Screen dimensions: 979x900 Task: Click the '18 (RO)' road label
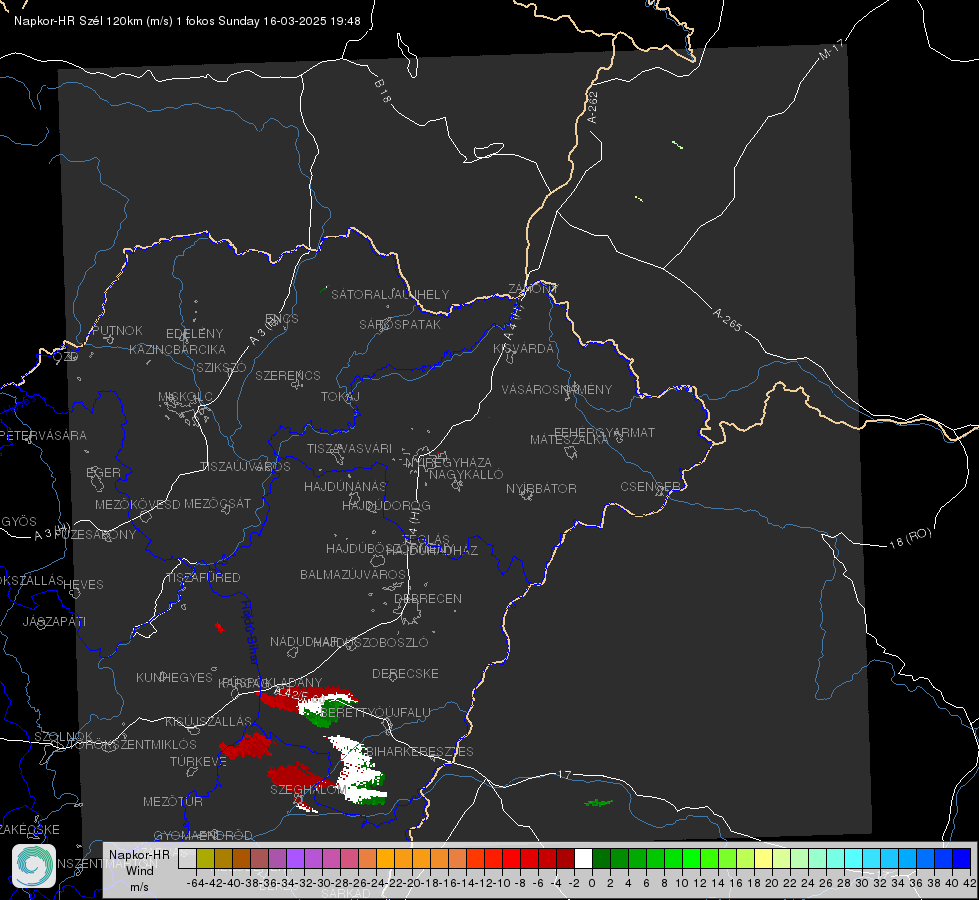(910, 538)
